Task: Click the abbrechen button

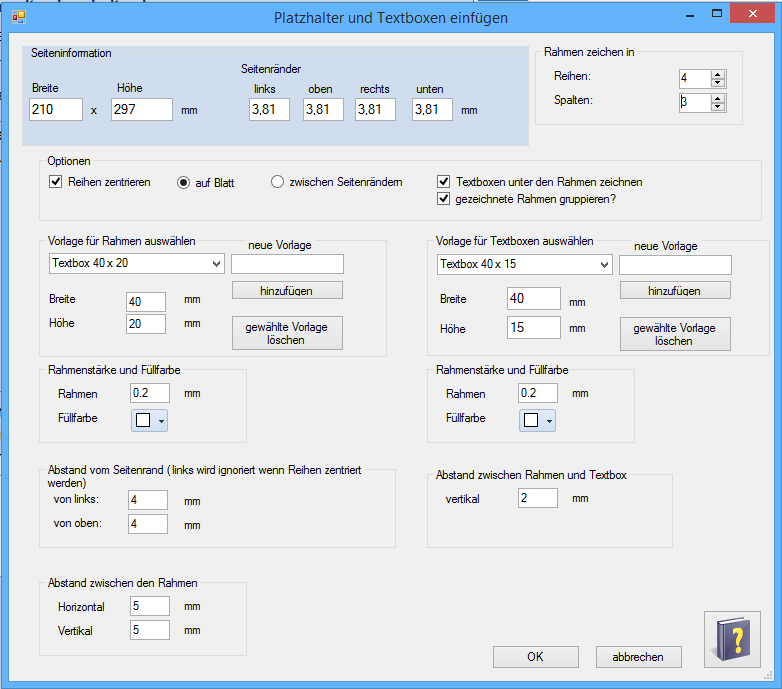Action: [x=638, y=657]
